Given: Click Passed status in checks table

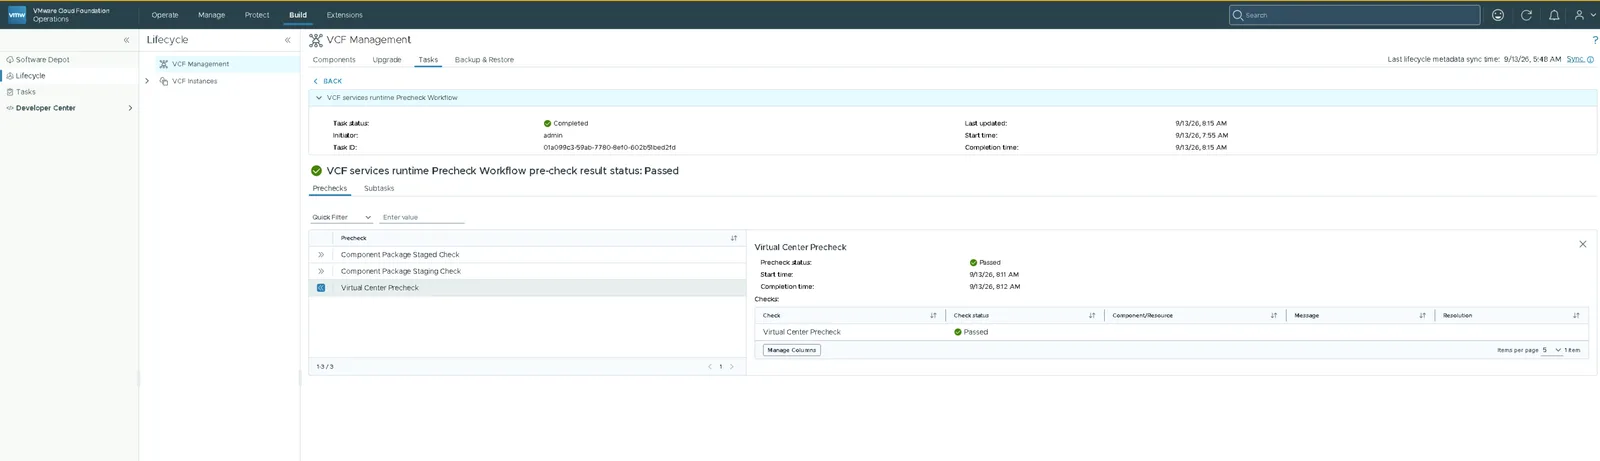Looking at the screenshot, I should [971, 332].
